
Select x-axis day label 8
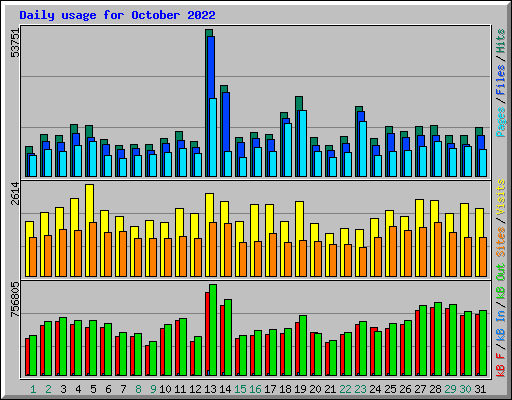[138, 389]
